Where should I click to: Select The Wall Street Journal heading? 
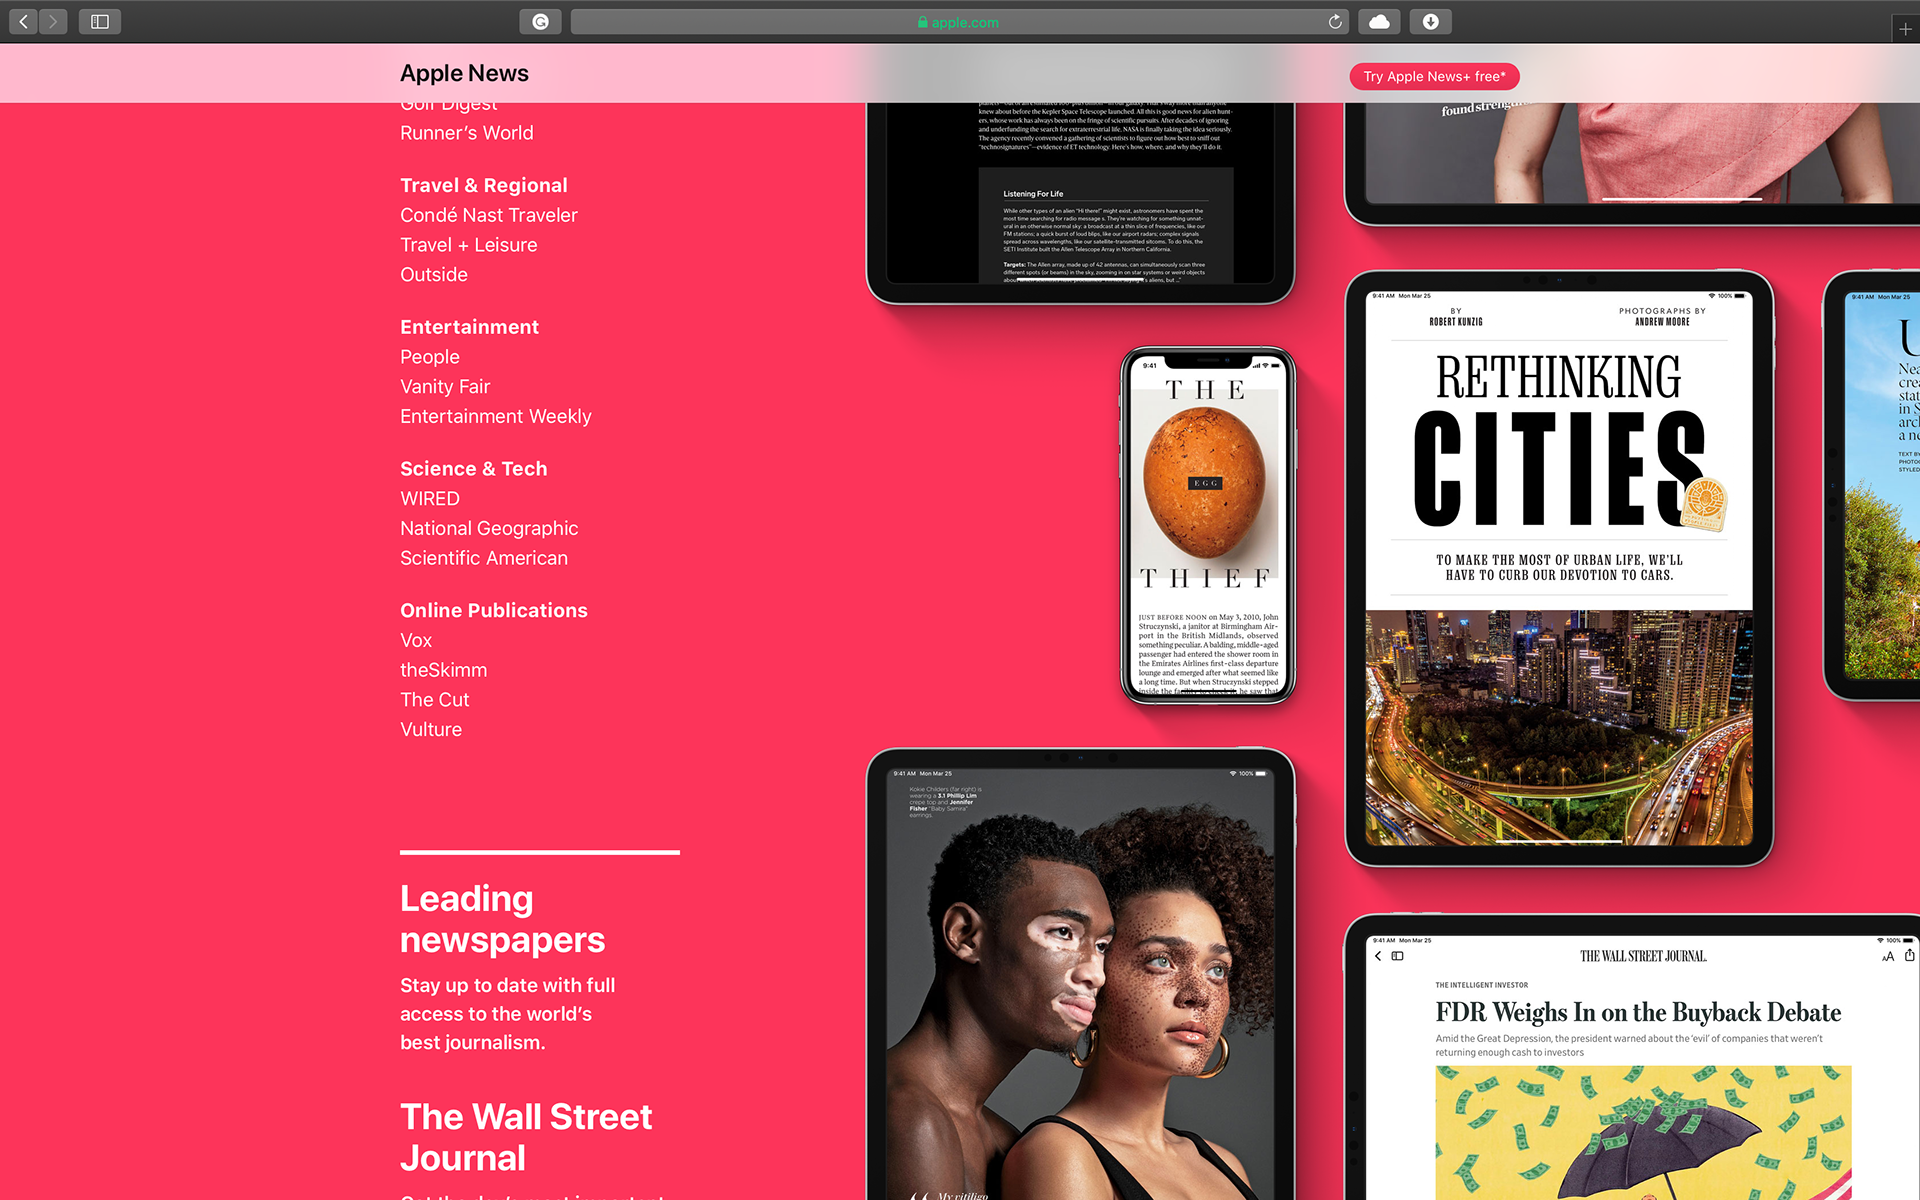point(526,1137)
